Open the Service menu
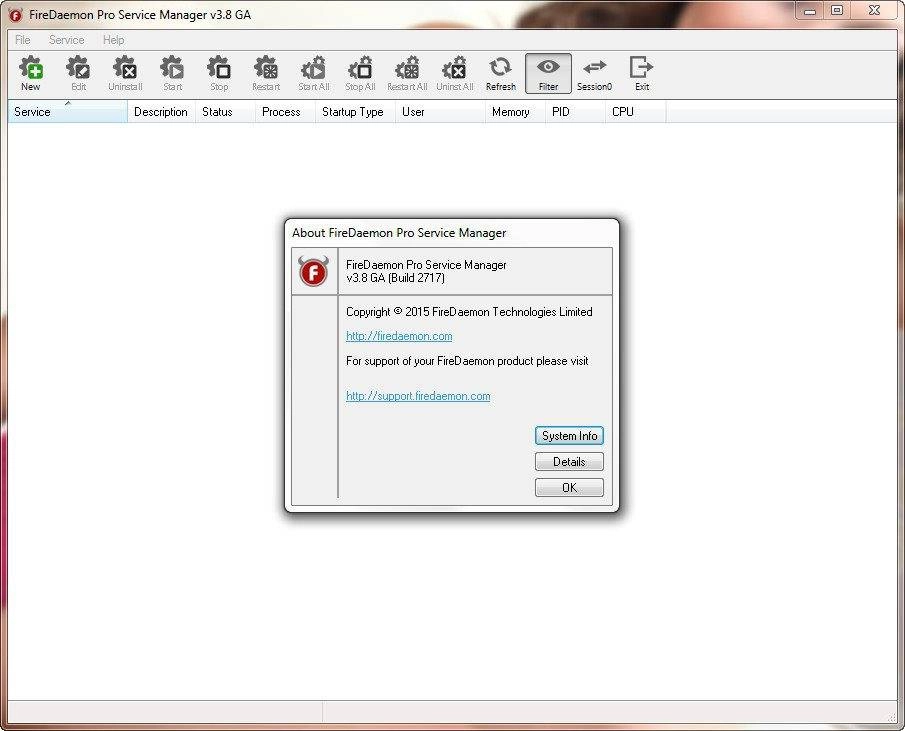Image resolution: width=905 pixels, height=731 pixels. [x=66, y=40]
